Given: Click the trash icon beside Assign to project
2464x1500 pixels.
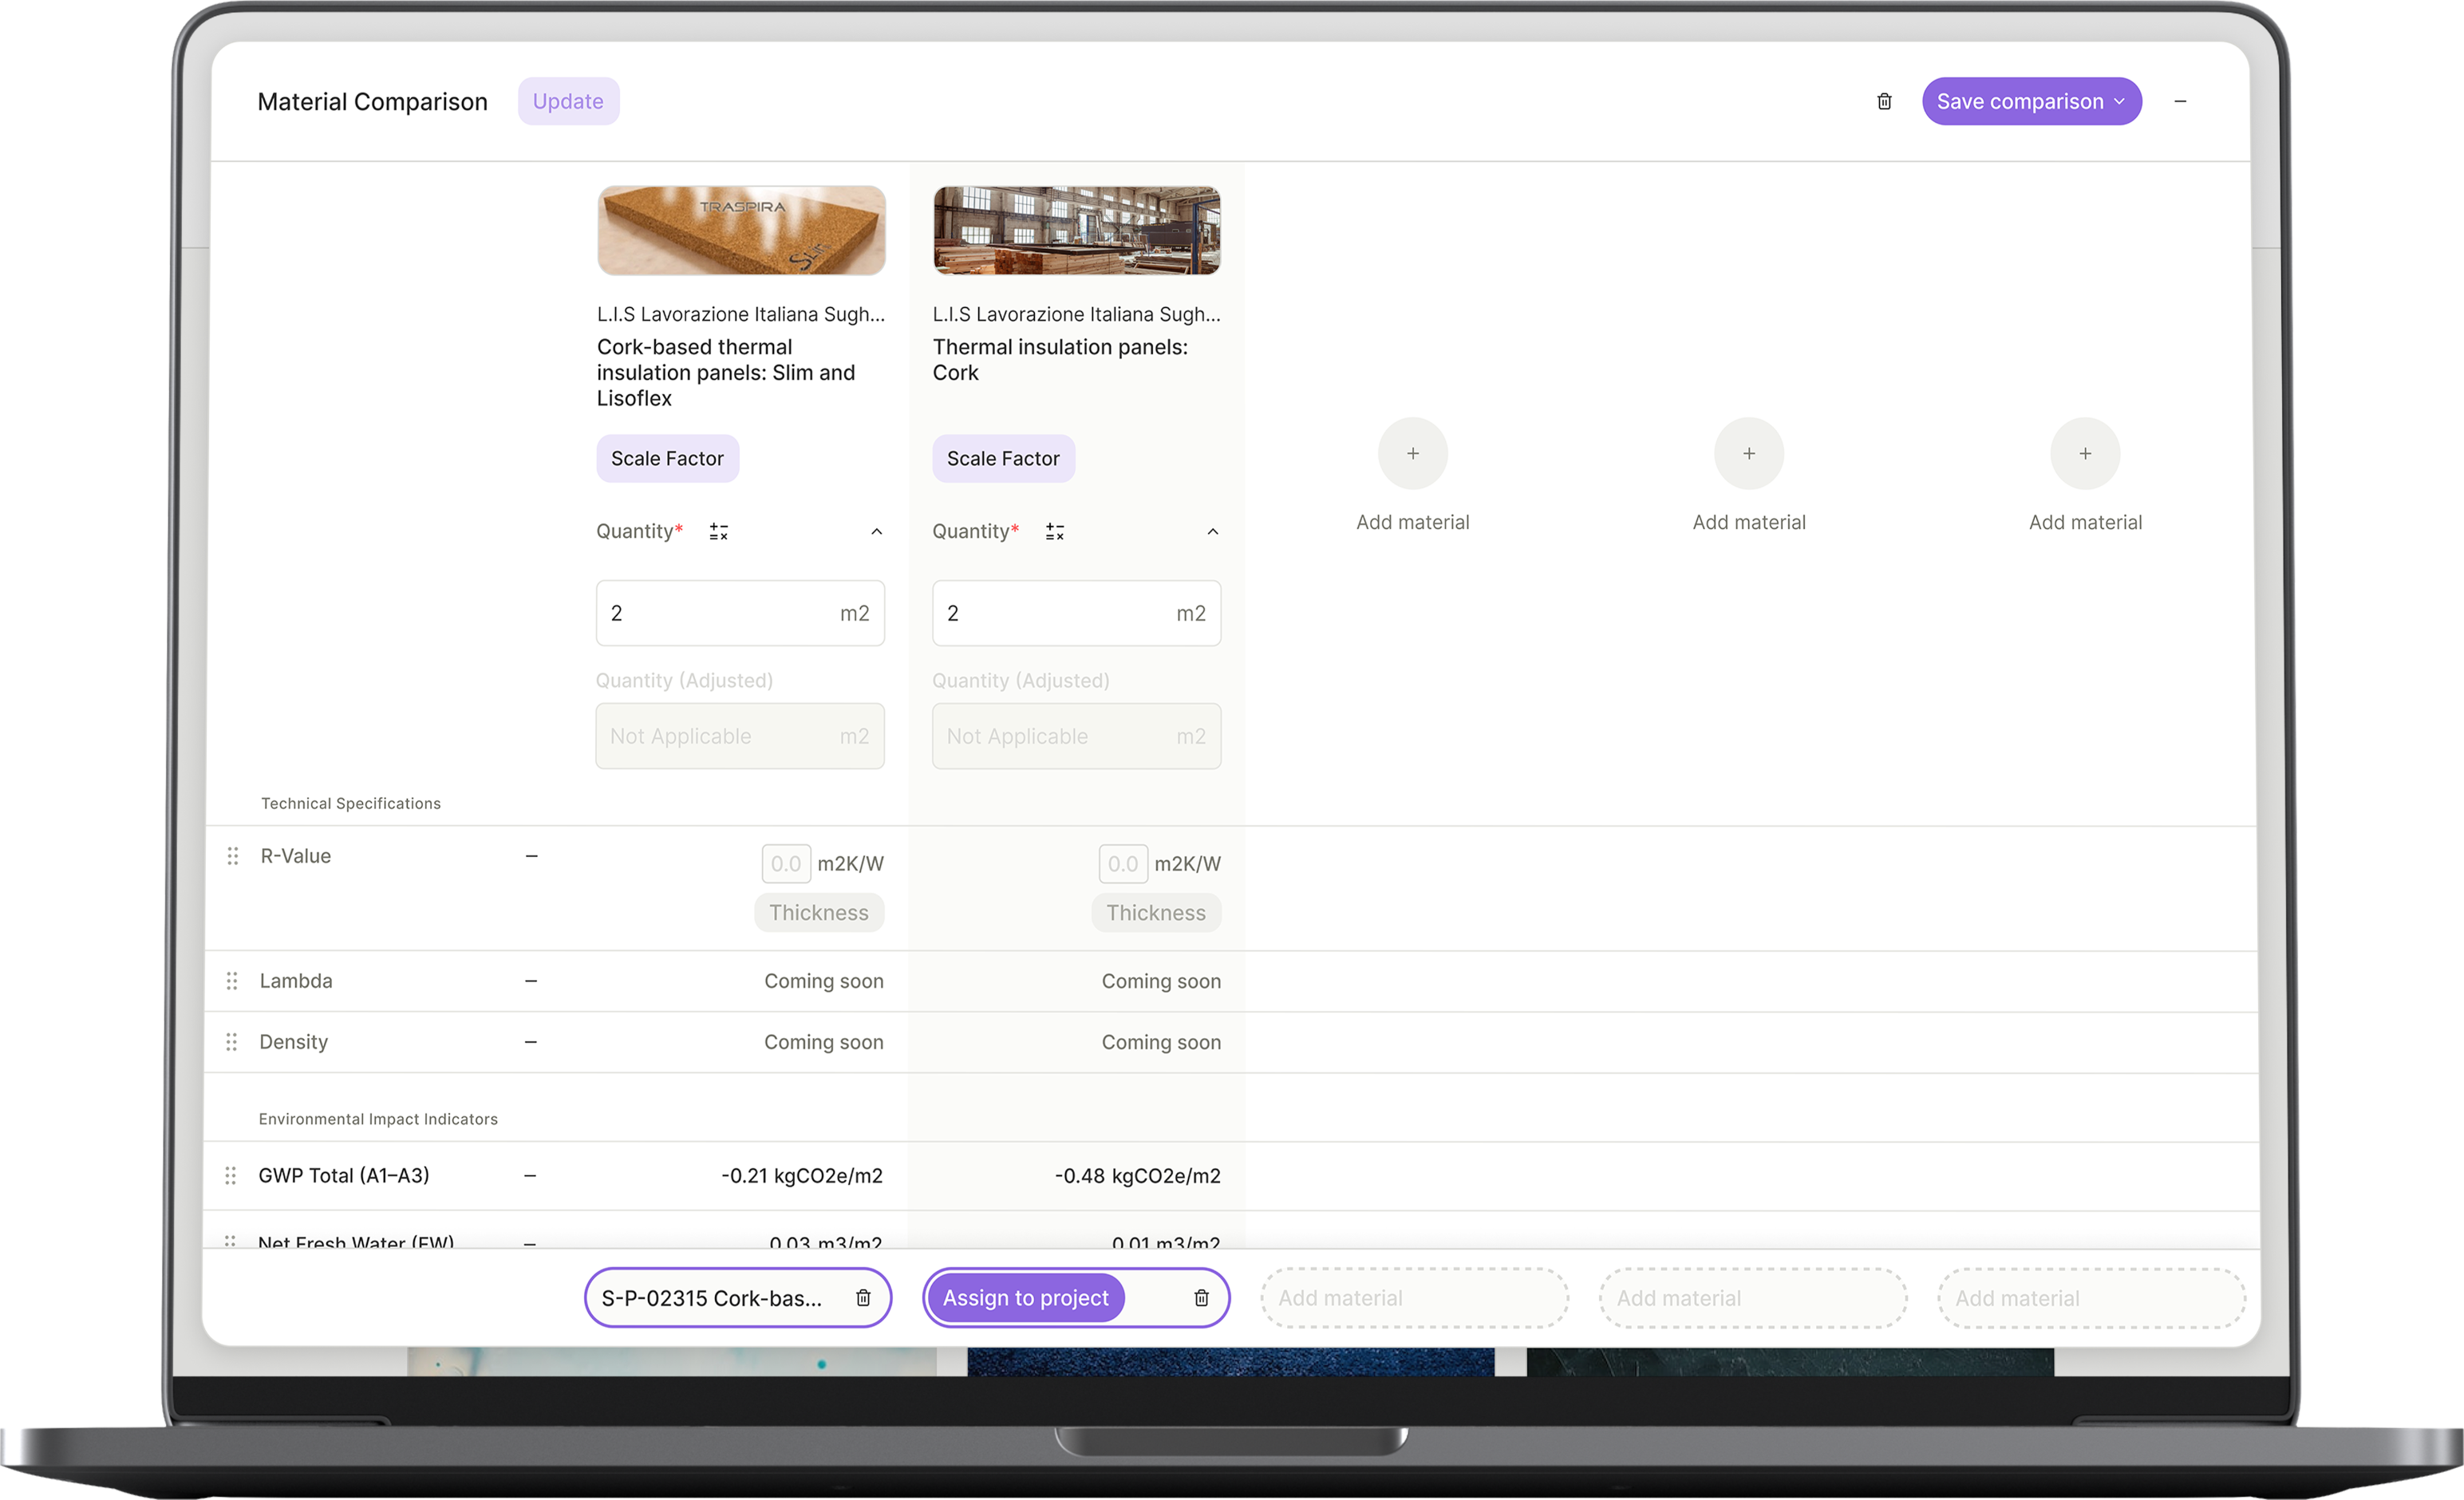Looking at the screenshot, I should (1201, 1297).
